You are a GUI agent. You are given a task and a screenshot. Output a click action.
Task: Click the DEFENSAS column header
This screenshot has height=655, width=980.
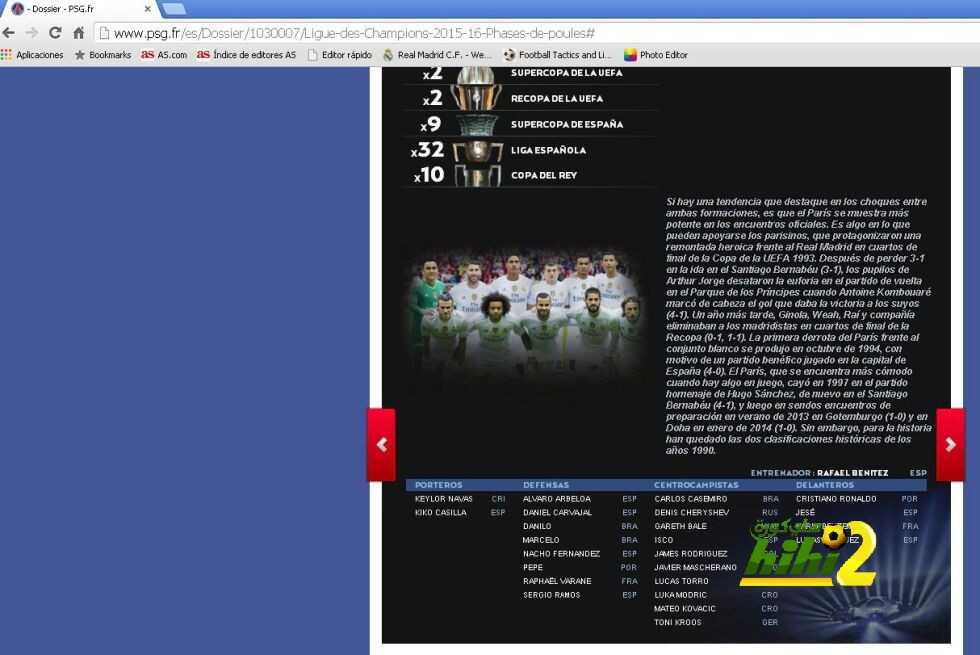(546, 485)
